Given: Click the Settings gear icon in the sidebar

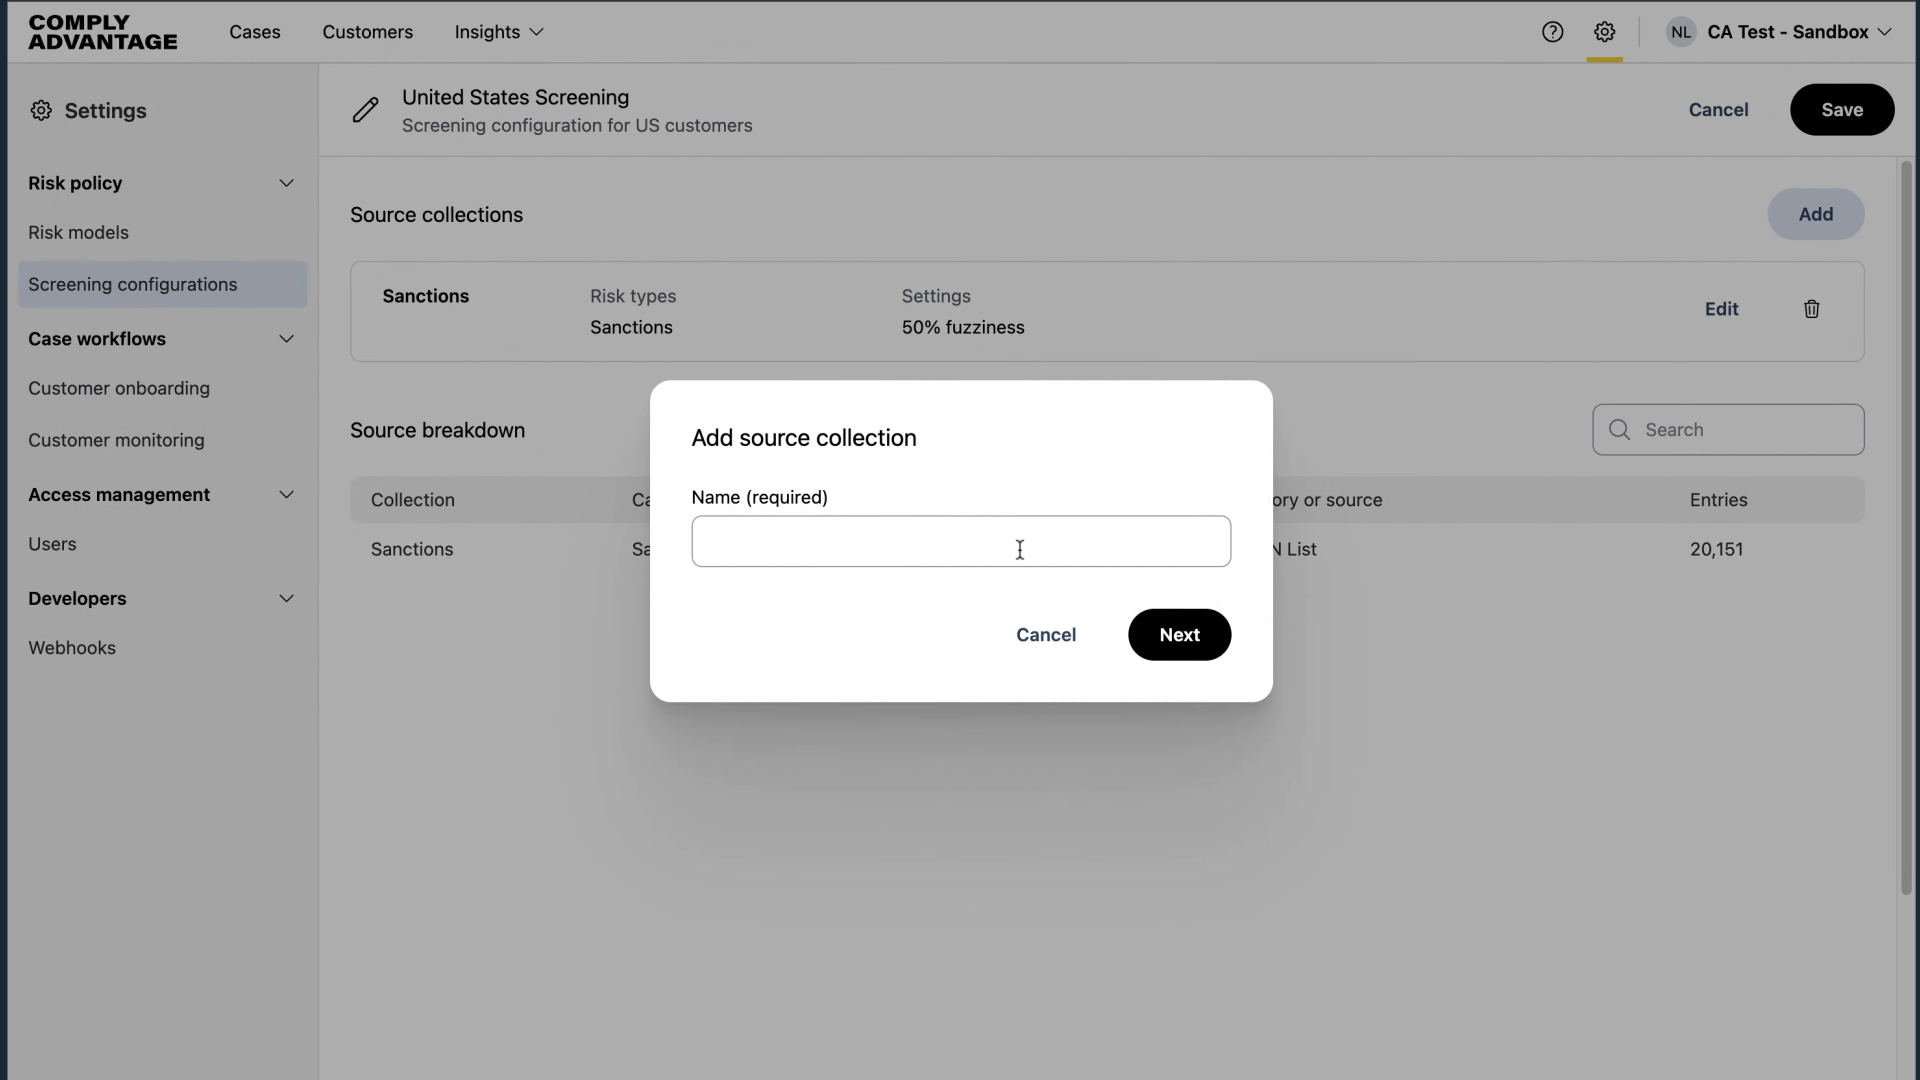Looking at the screenshot, I should (x=41, y=110).
